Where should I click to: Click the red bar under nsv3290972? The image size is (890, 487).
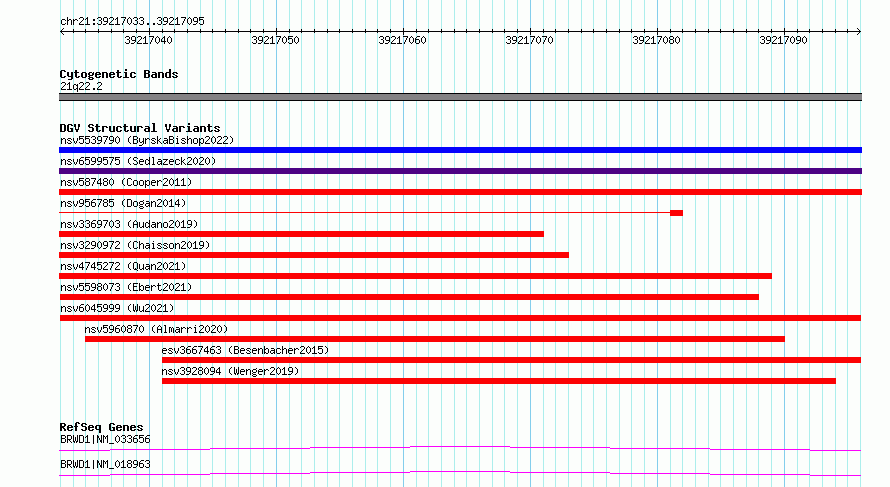click(x=314, y=255)
